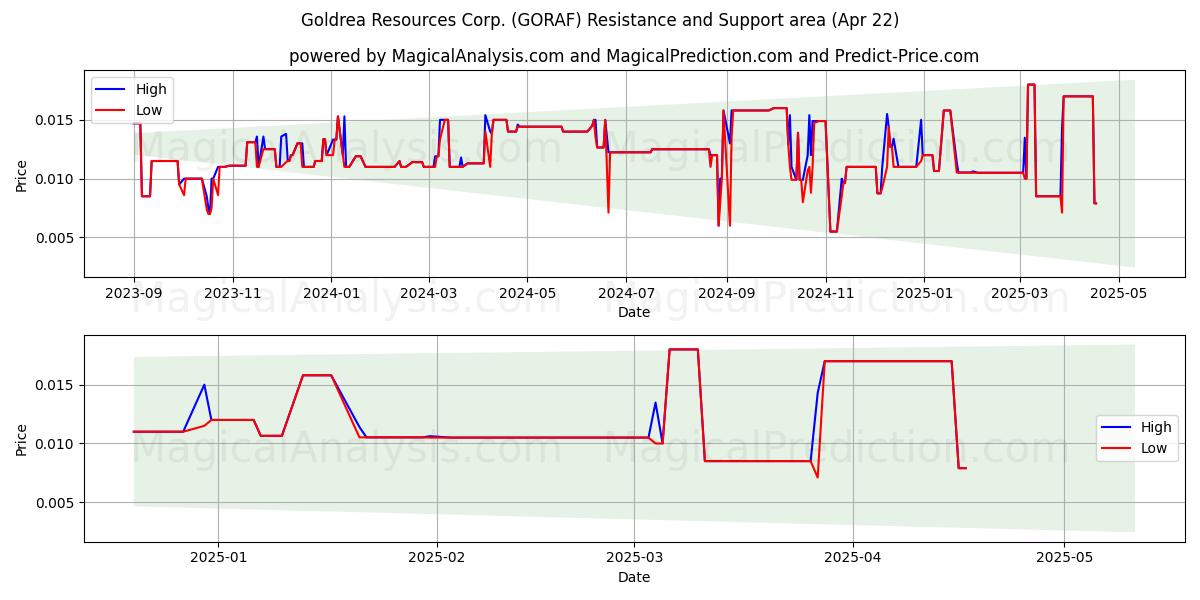Click the '0.015' price label on the bottom chart
The image size is (1200, 600).
56,385
